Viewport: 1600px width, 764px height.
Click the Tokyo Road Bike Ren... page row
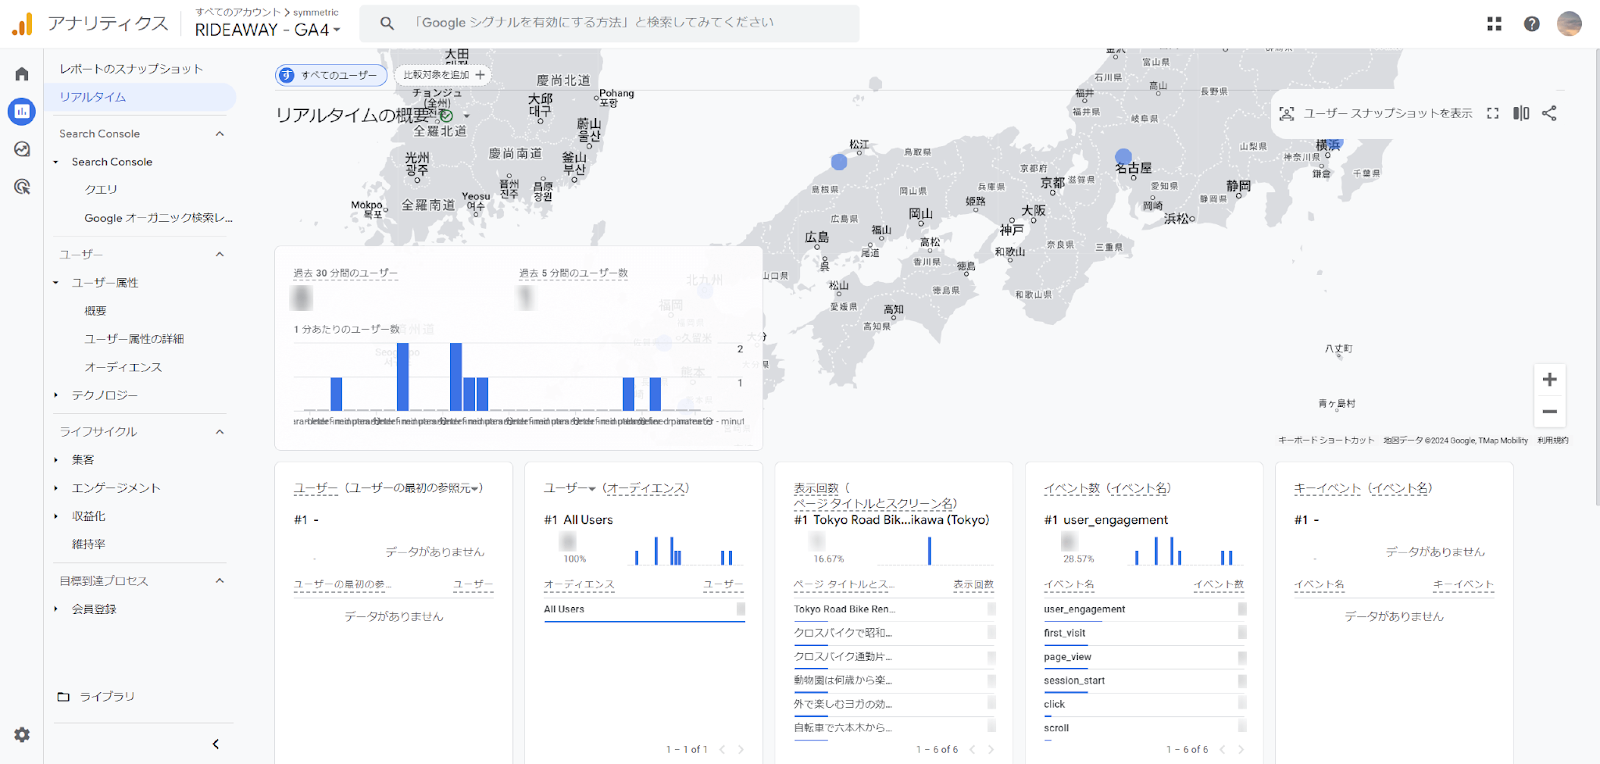(894, 609)
